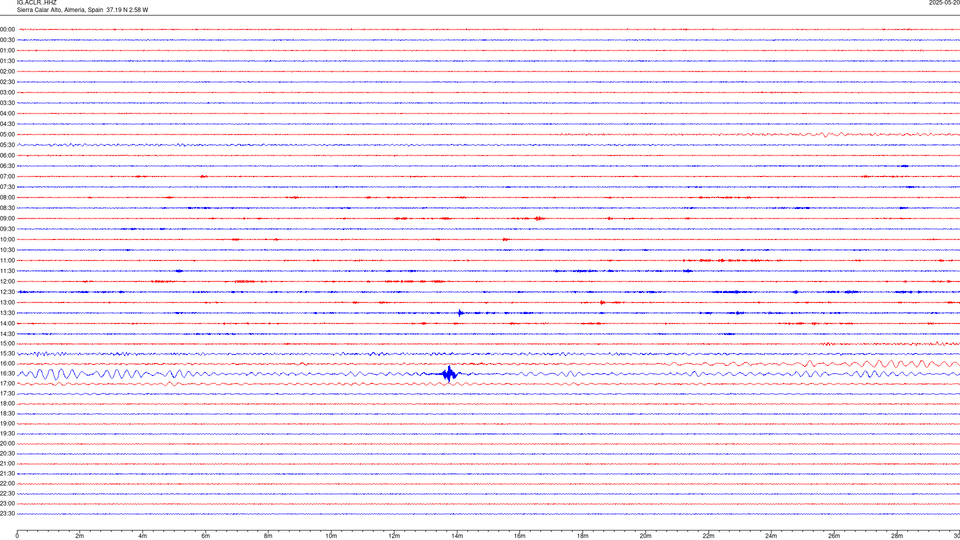Select the 16:30 row label
This screenshot has width=960, height=540.
click(7, 373)
